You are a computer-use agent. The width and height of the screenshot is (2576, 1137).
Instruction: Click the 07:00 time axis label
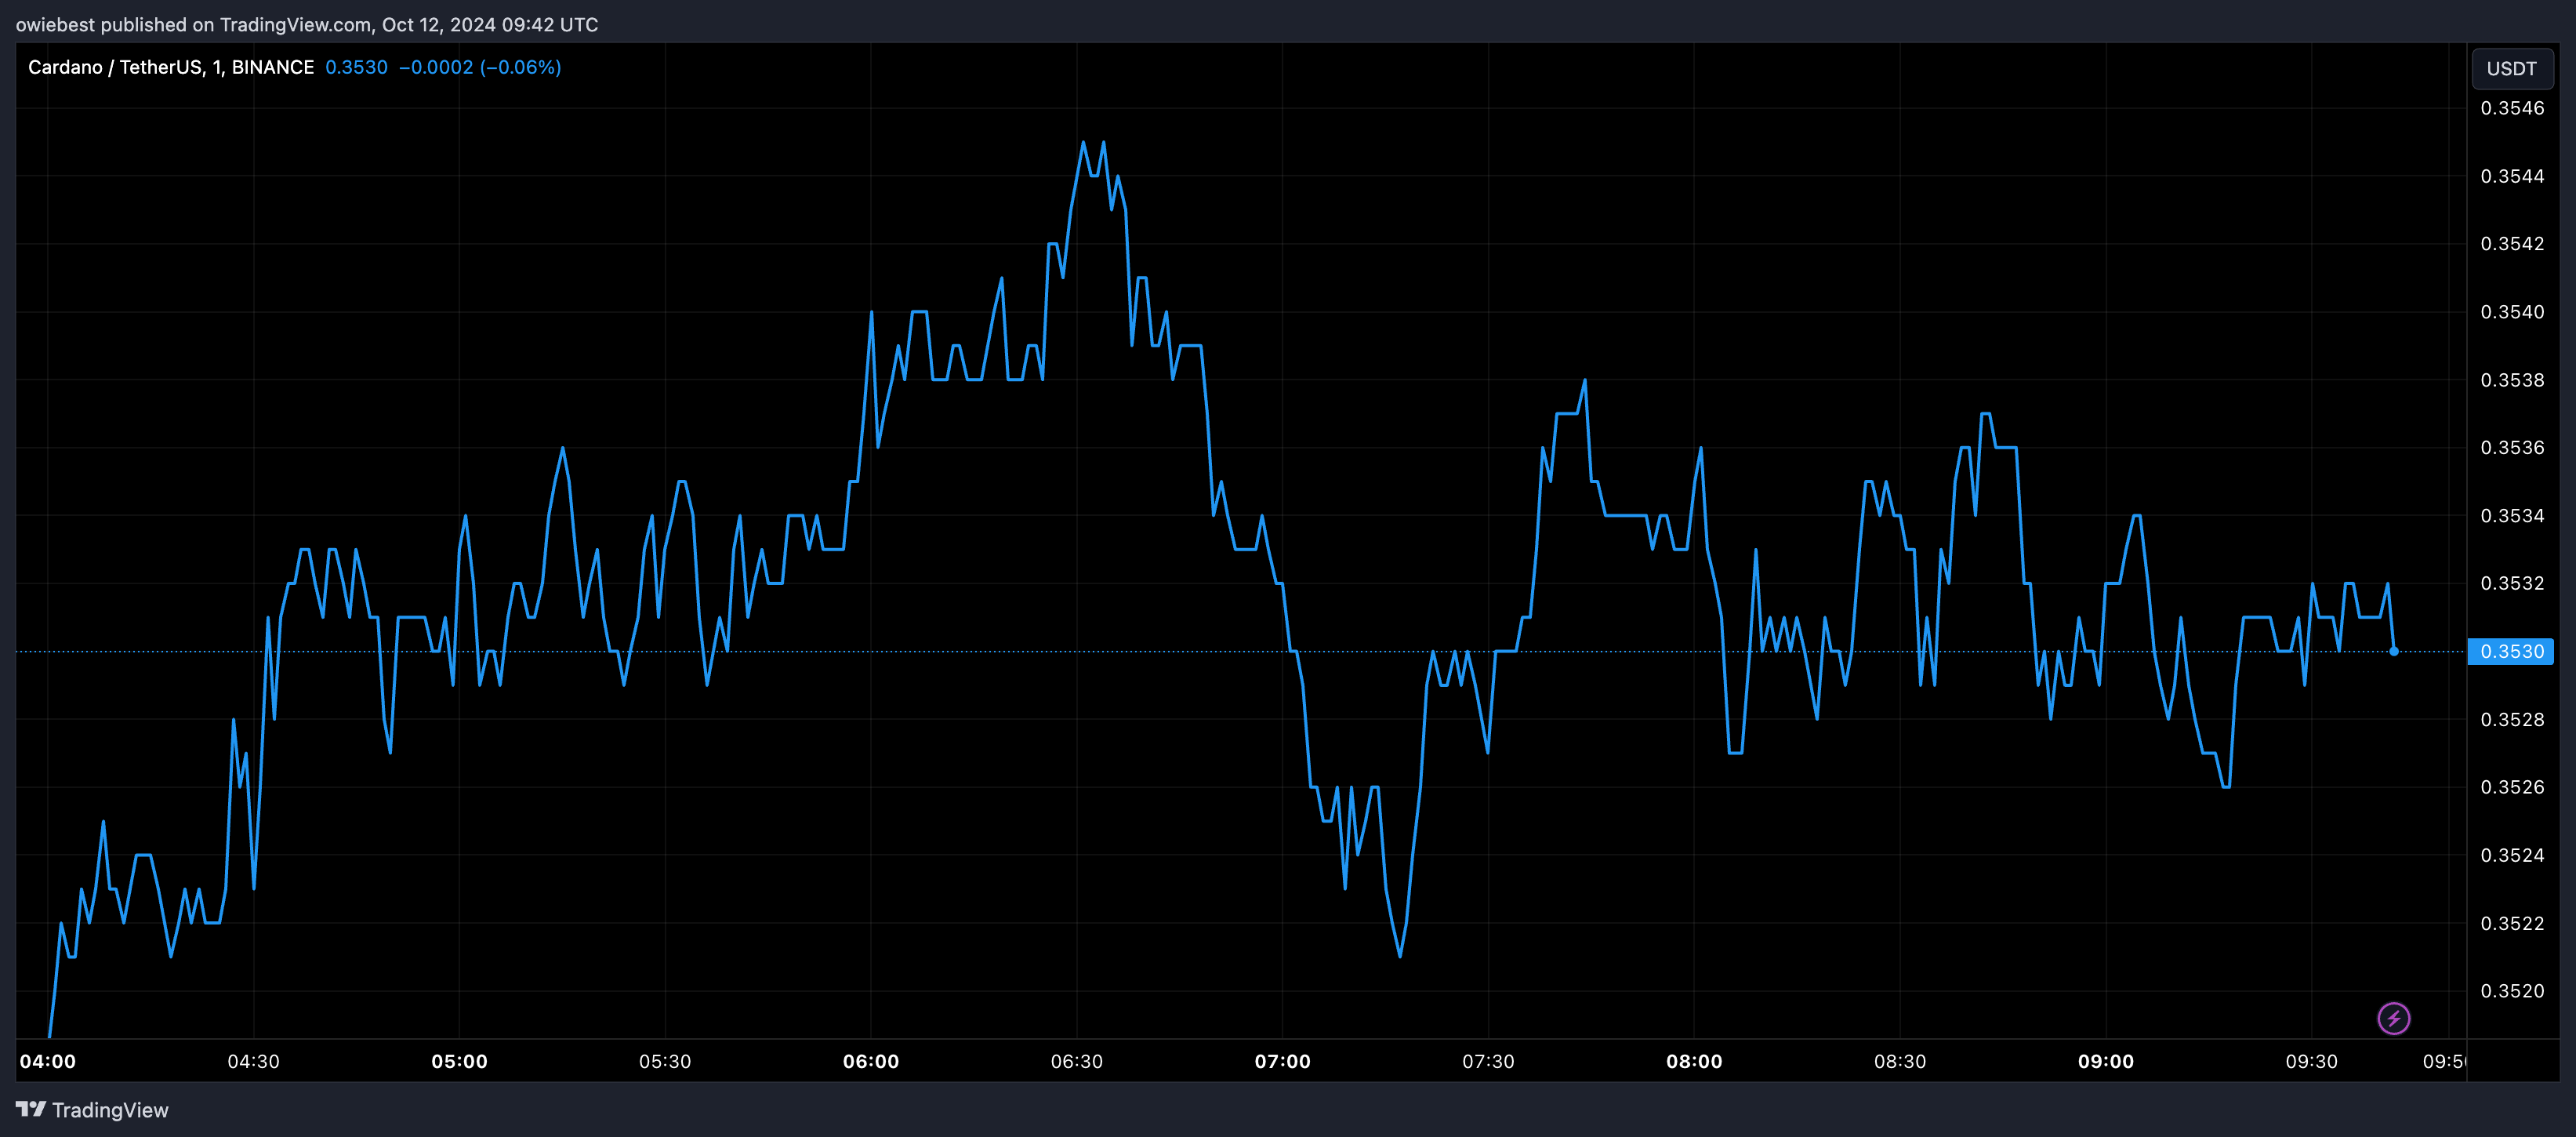tap(1283, 1061)
